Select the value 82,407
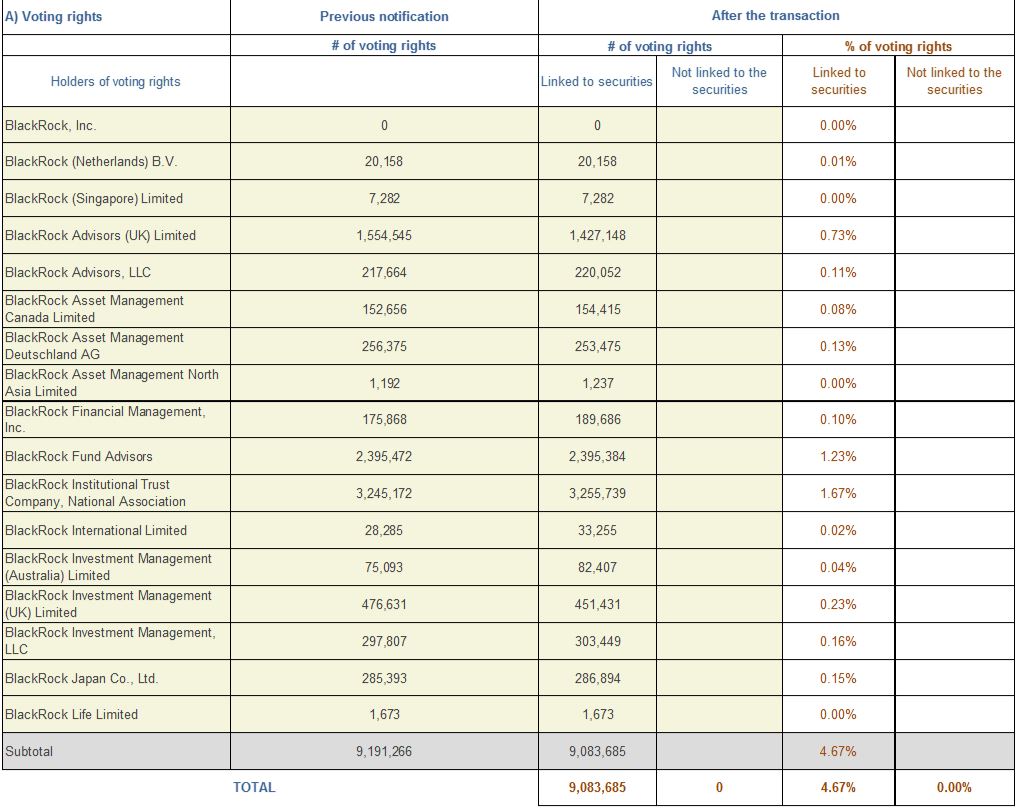Image resolution: width=1016 pixels, height=811 pixels. (597, 567)
